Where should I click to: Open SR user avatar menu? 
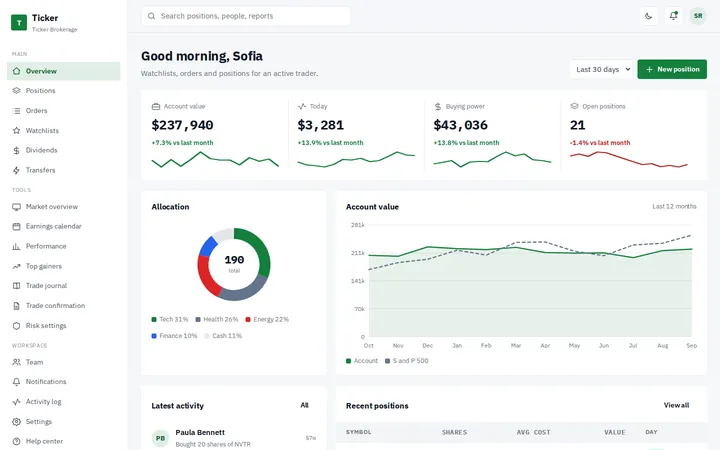click(698, 16)
